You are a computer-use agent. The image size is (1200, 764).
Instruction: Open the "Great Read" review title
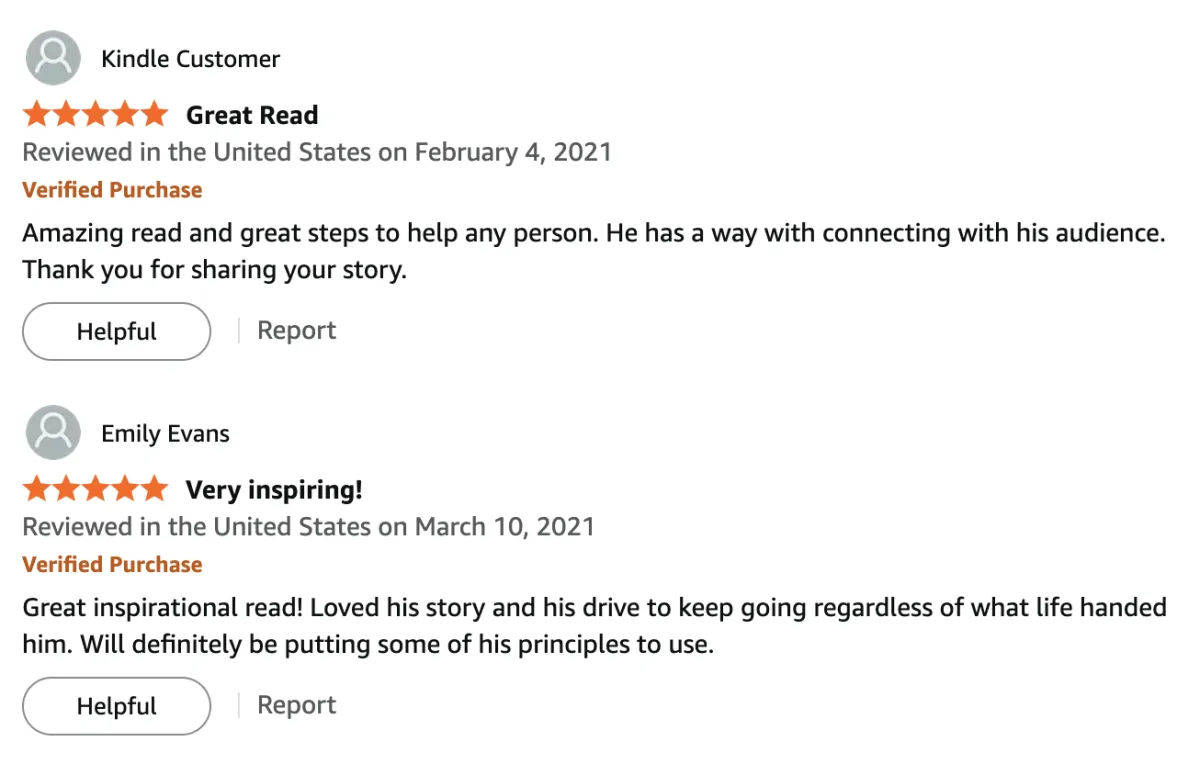point(252,115)
